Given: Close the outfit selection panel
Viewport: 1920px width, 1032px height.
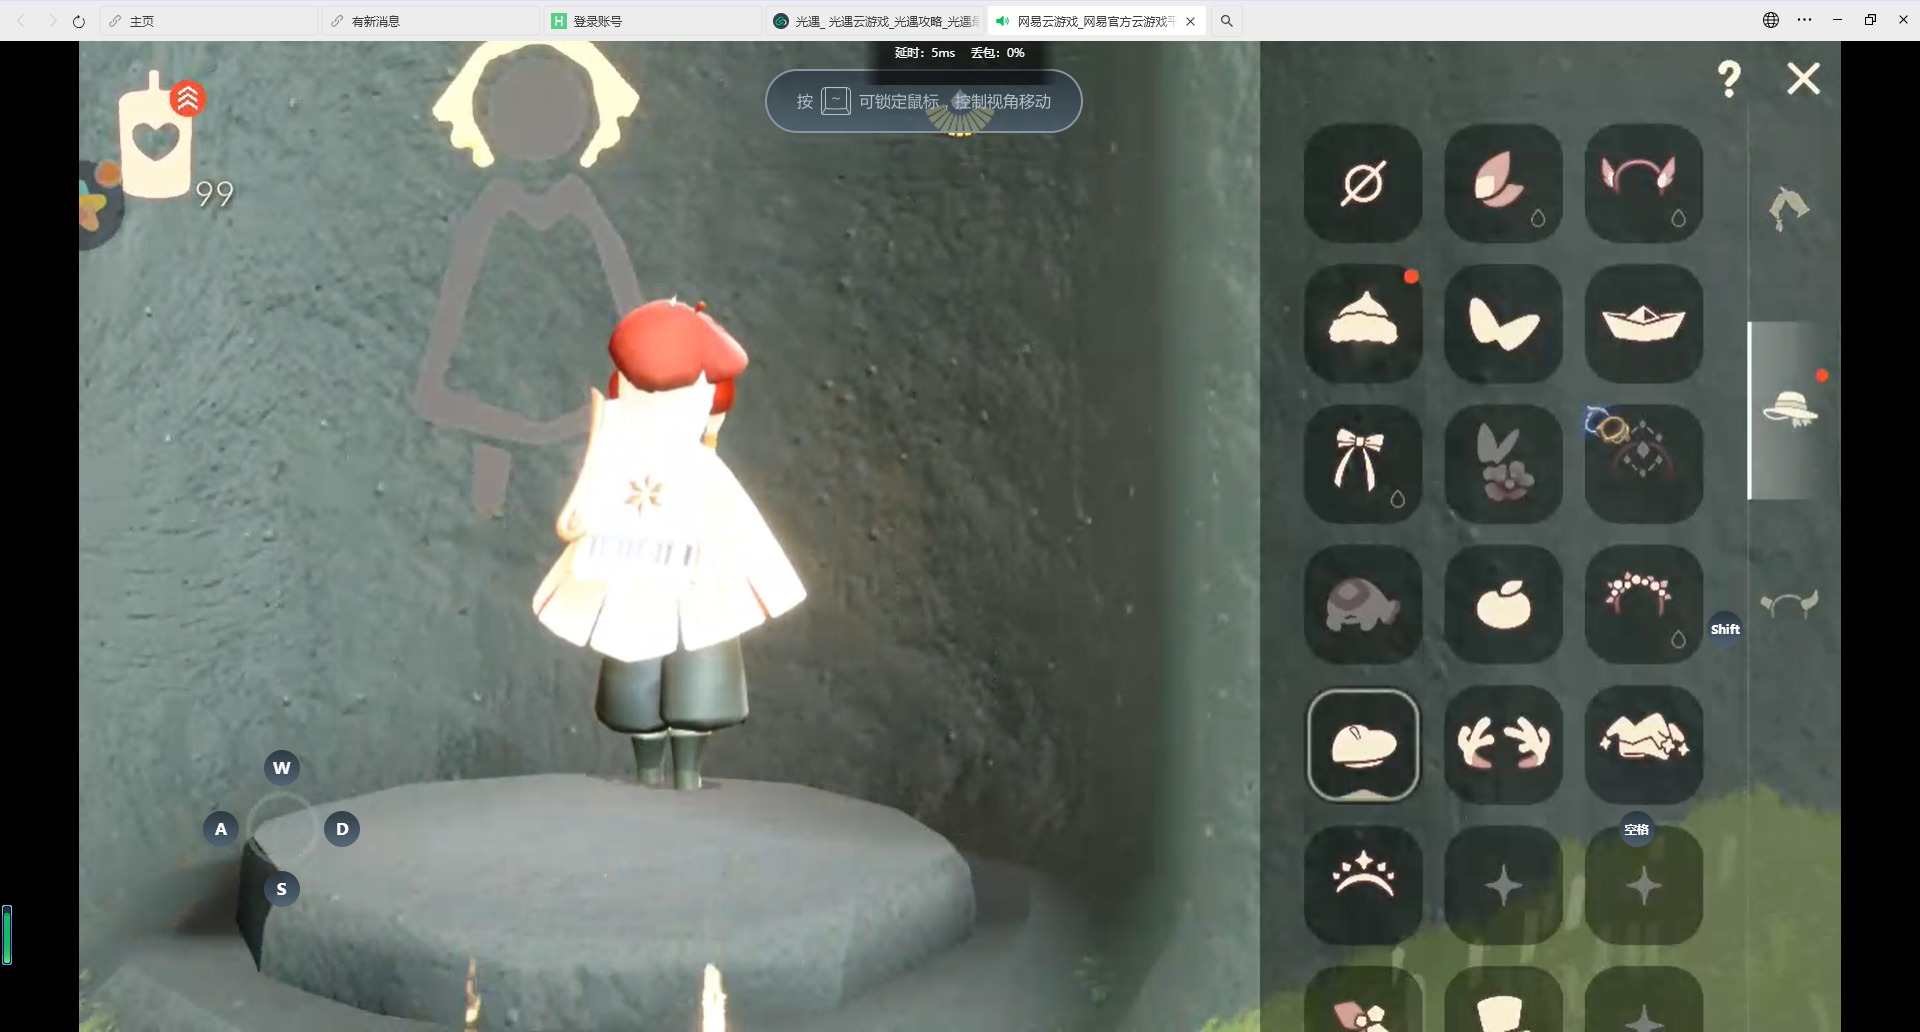Looking at the screenshot, I should [x=1803, y=79].
